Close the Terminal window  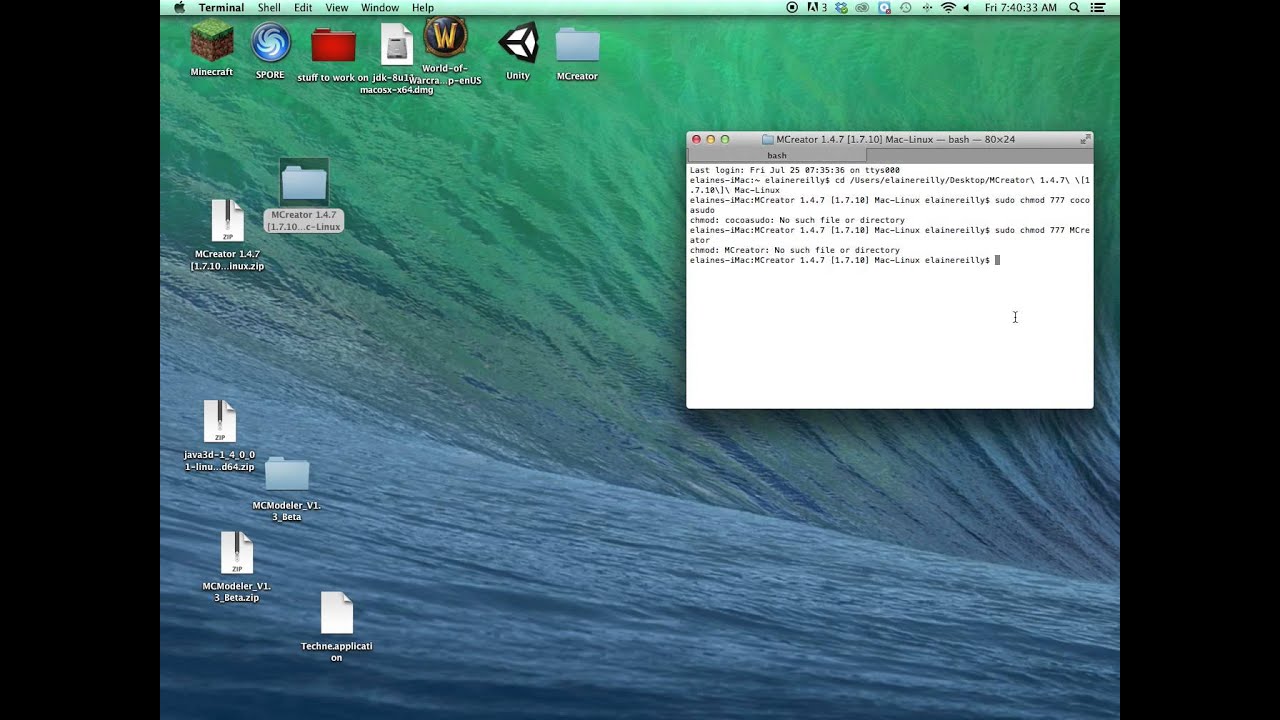696,139
